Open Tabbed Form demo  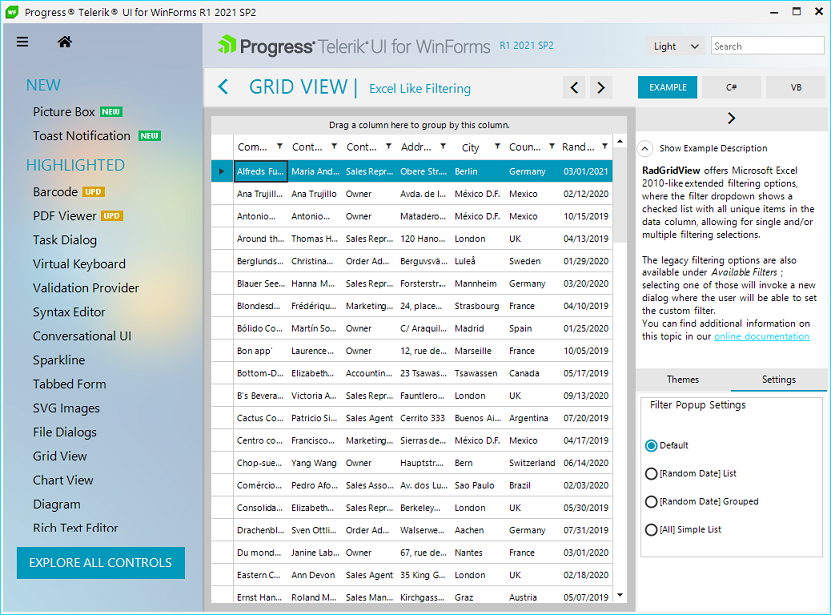click(69, 384)
